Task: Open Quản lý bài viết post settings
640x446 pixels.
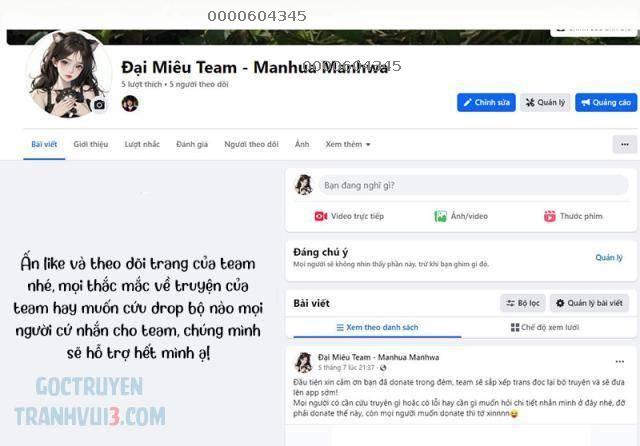Action: 589,303
